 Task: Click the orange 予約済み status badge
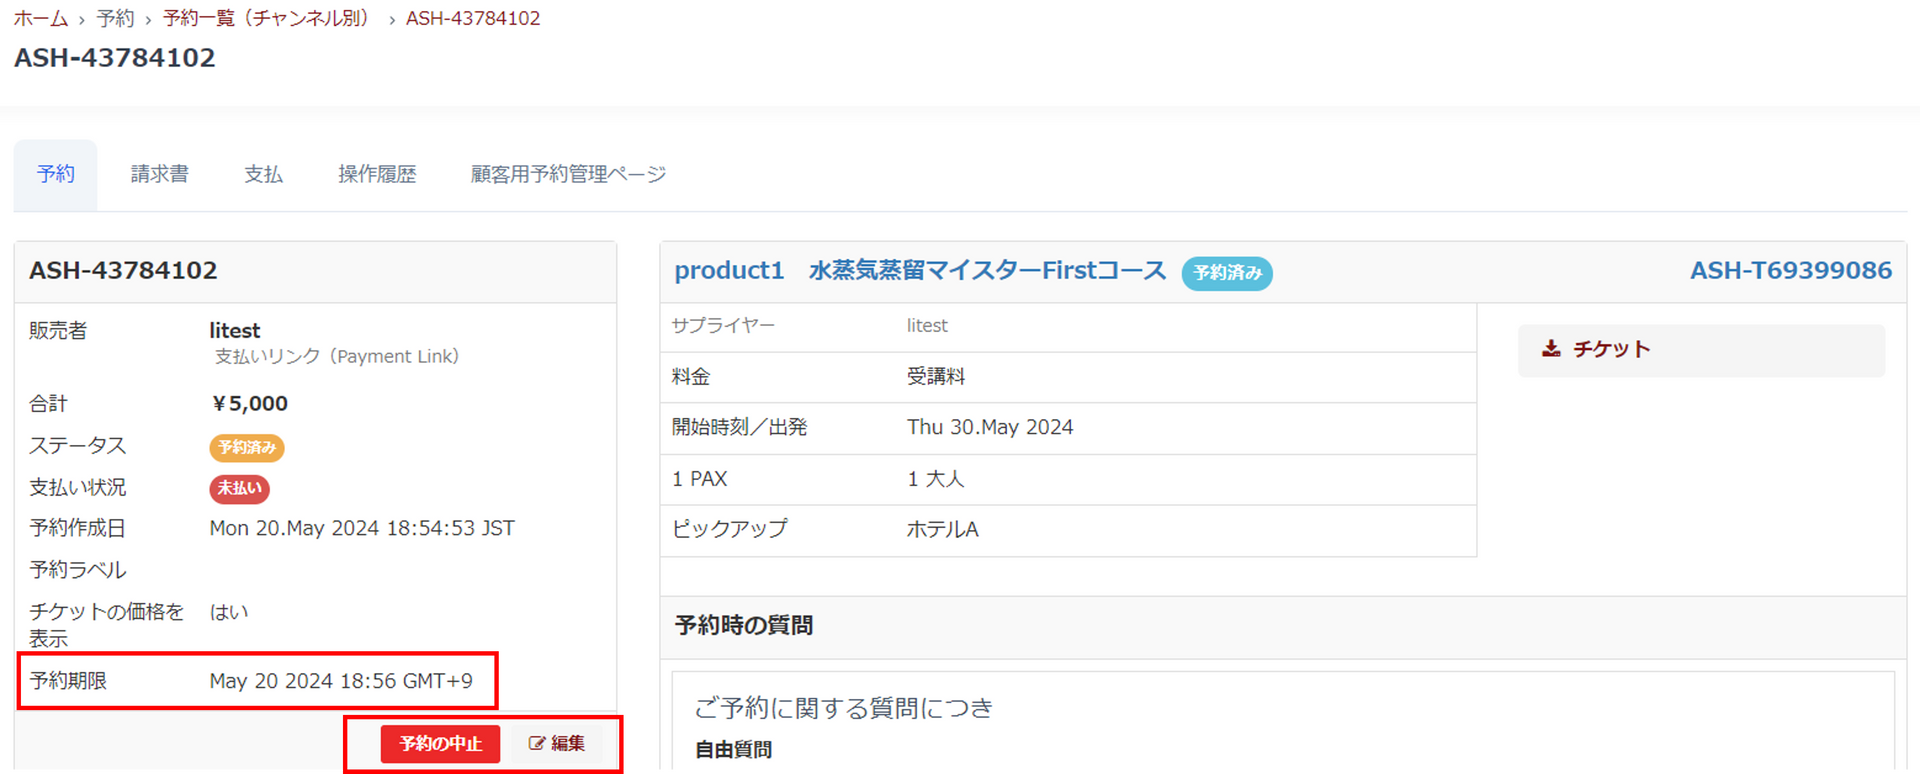tap(247, 448)
